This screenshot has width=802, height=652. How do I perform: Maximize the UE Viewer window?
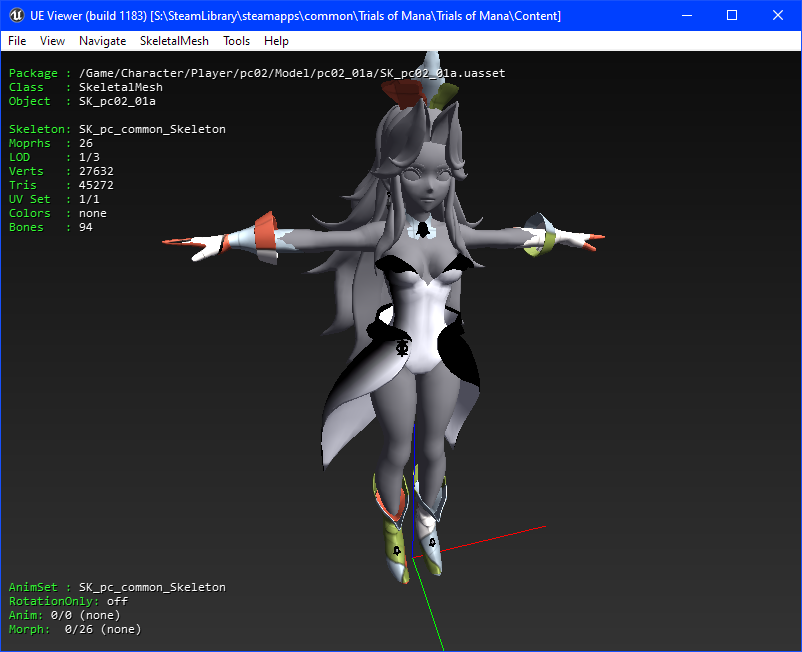tap(732, 15)
